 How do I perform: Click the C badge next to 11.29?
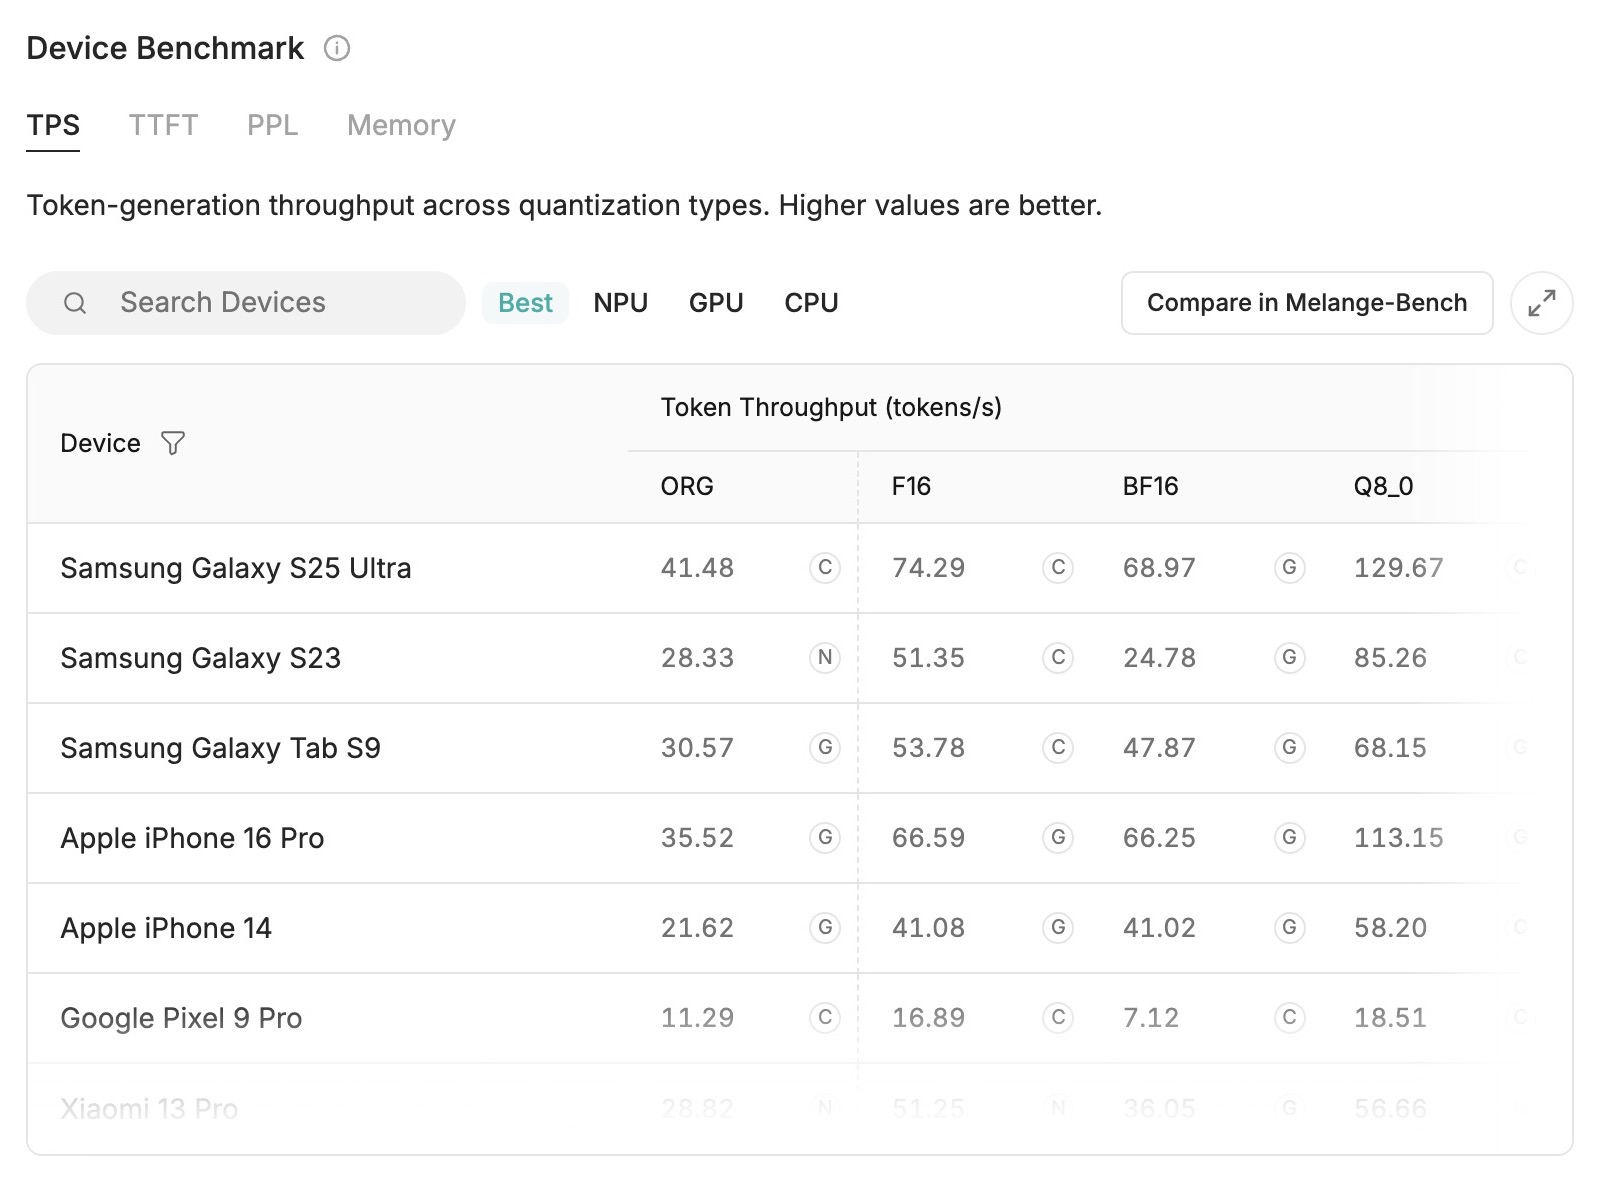tap(825, 1018)
